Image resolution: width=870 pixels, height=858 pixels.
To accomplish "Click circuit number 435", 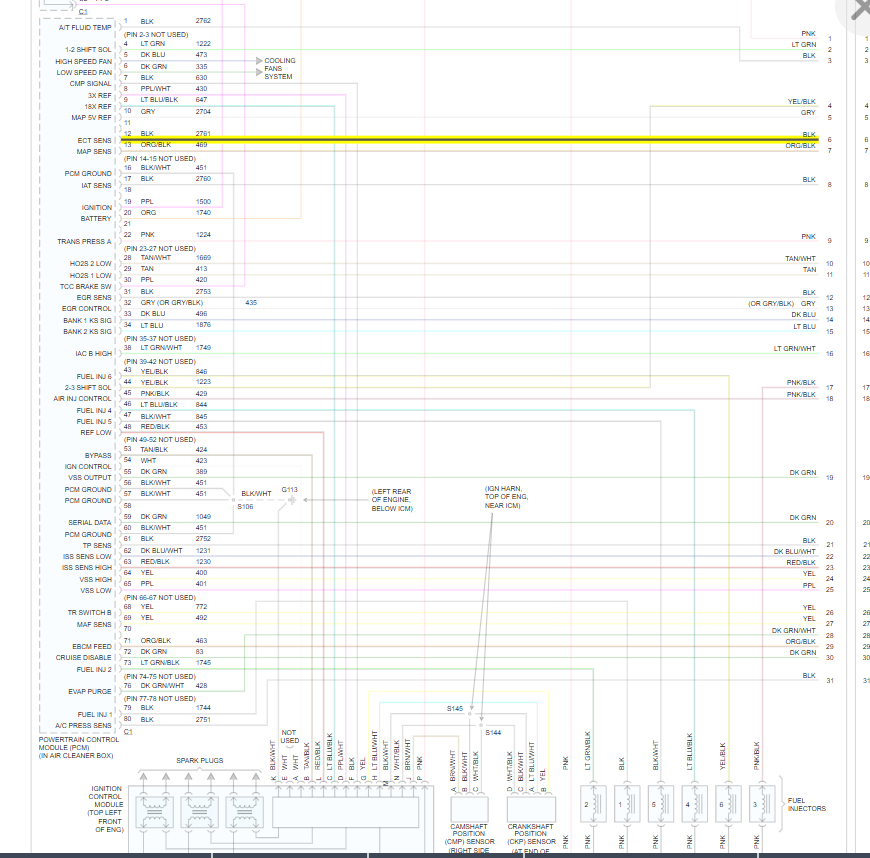I will pos(251,302).
